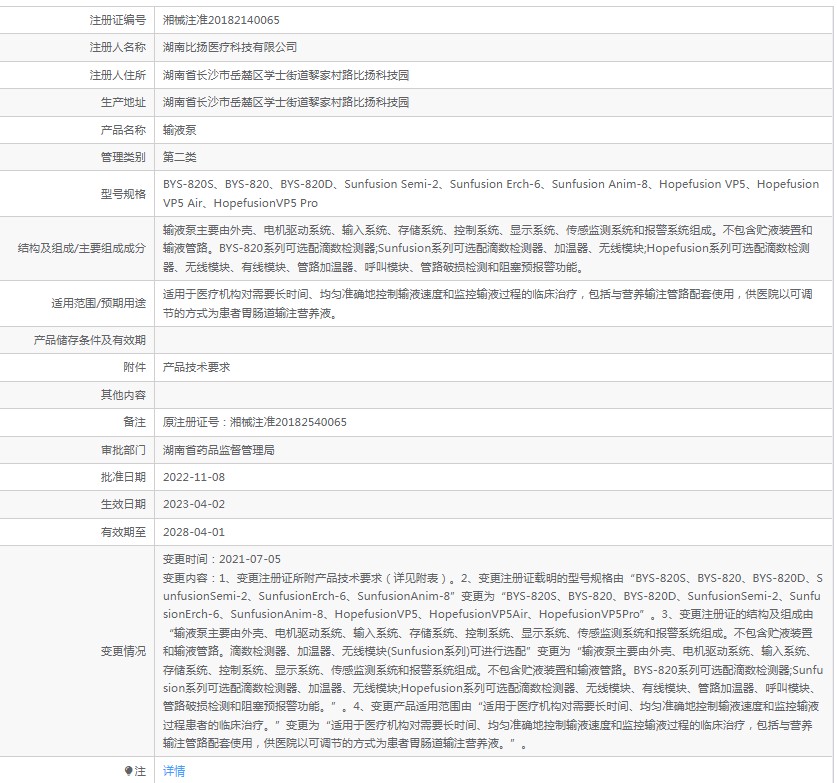Click the pin icon beside the 注 label

(x=128, y=771)
